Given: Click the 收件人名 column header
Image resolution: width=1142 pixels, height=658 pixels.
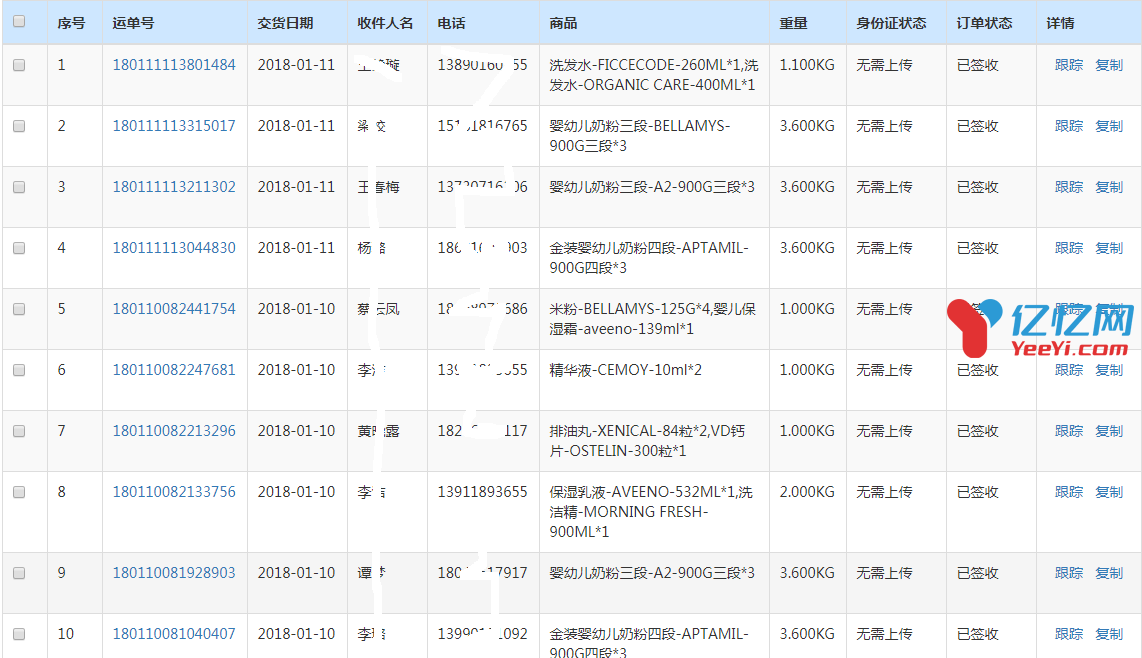Looking at the screenshot, I should tap(385, 23).
